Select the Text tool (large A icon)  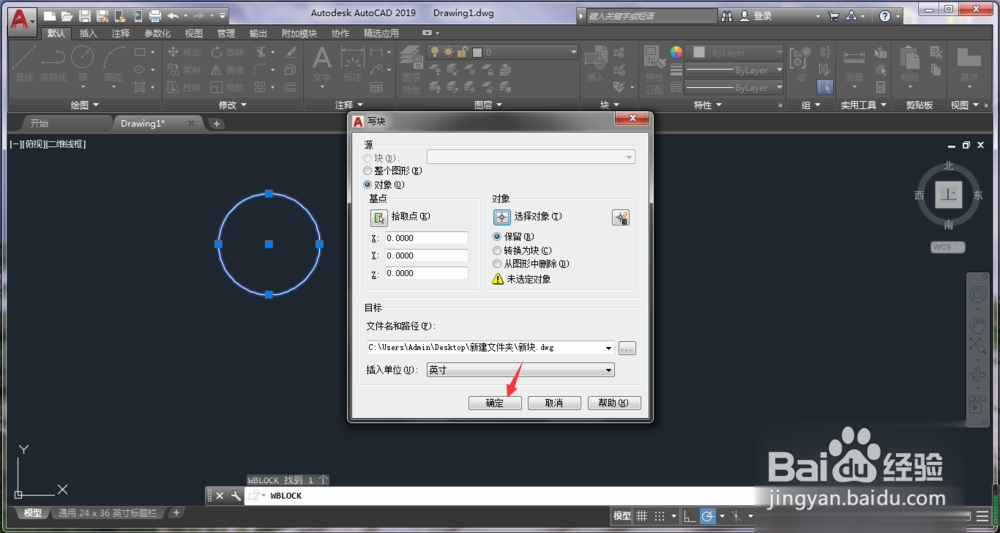coord(322,64)
